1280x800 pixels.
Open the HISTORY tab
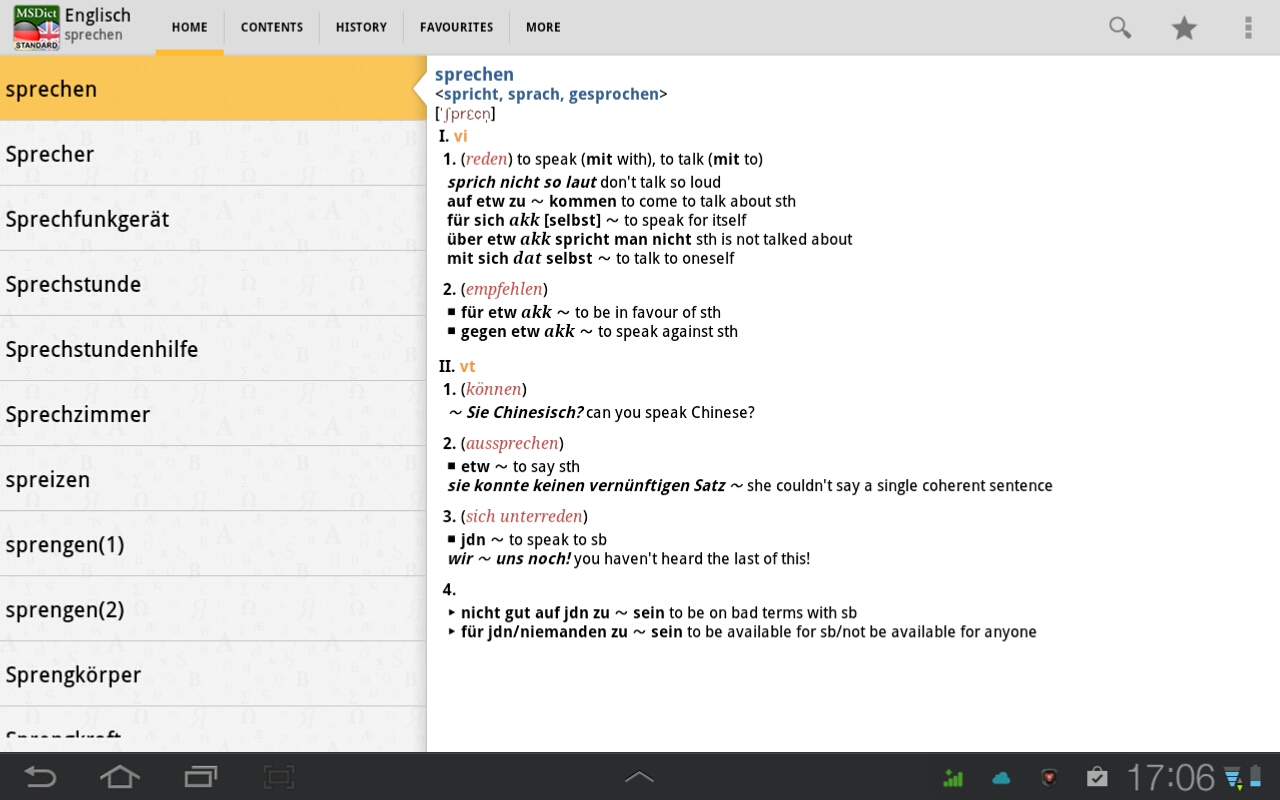point(361,28)
